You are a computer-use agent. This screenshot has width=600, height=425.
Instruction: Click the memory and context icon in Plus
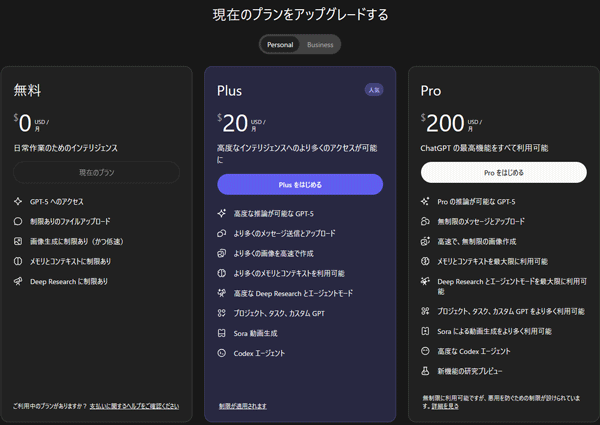point(221,273)
